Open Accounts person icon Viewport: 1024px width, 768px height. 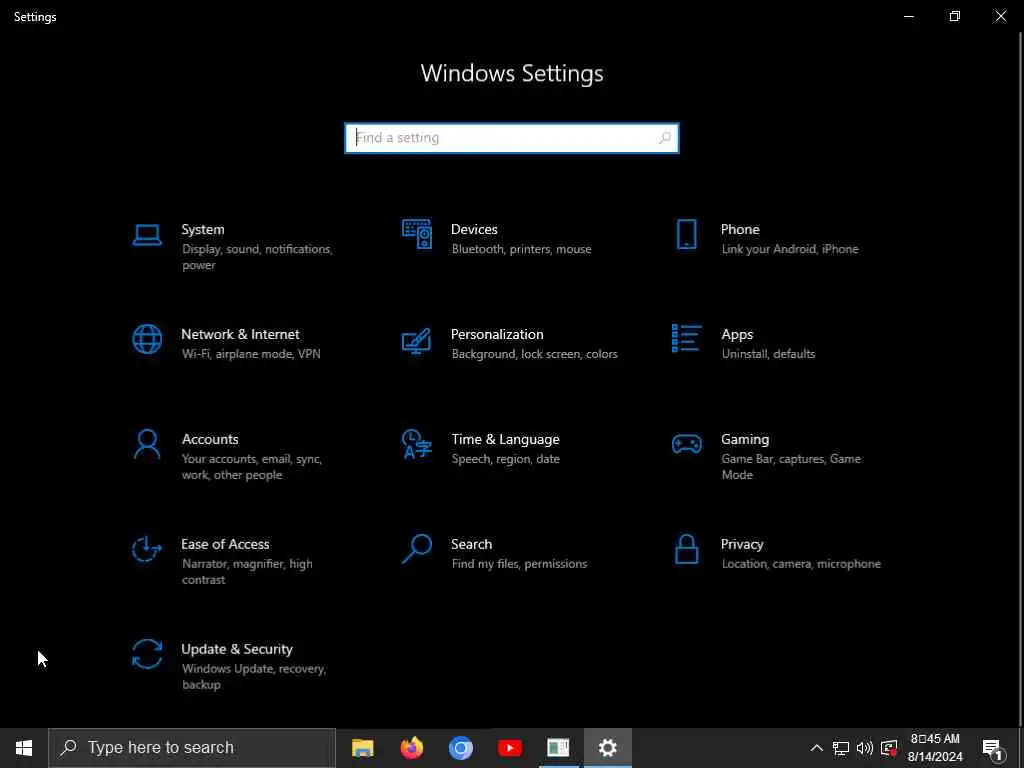(x=147, y=445)
